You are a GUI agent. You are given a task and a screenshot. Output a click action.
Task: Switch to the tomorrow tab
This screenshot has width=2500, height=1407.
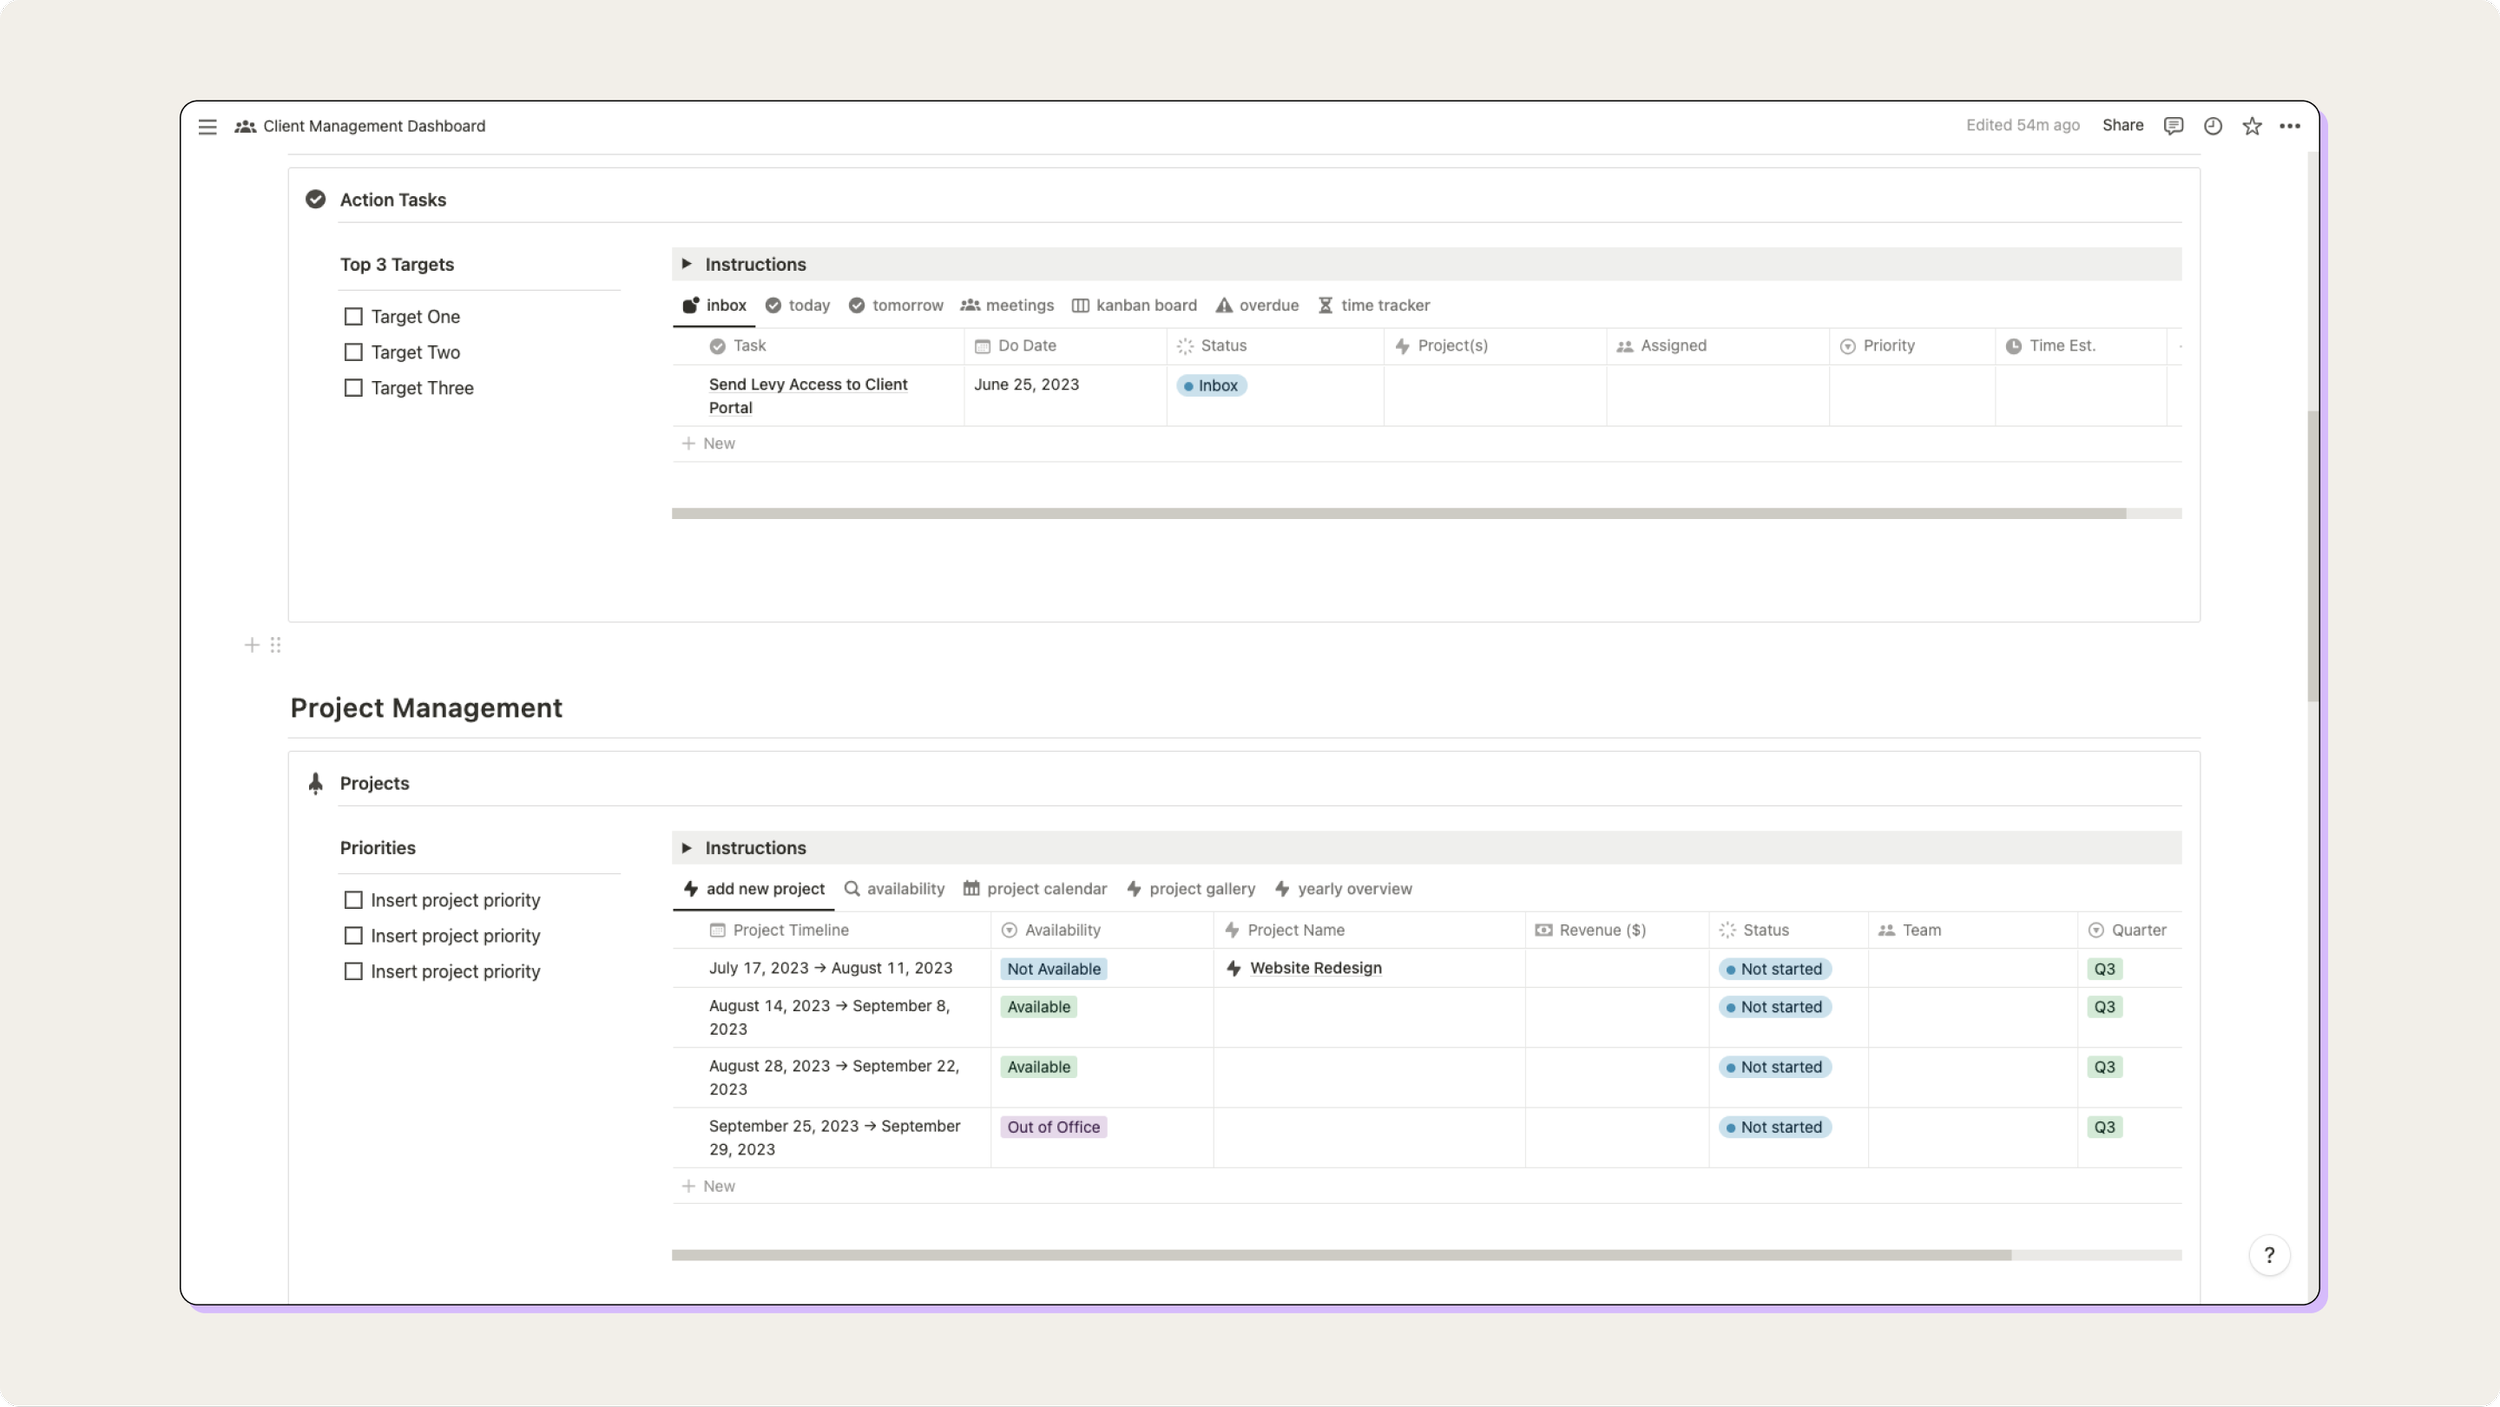tap(896, 306)
